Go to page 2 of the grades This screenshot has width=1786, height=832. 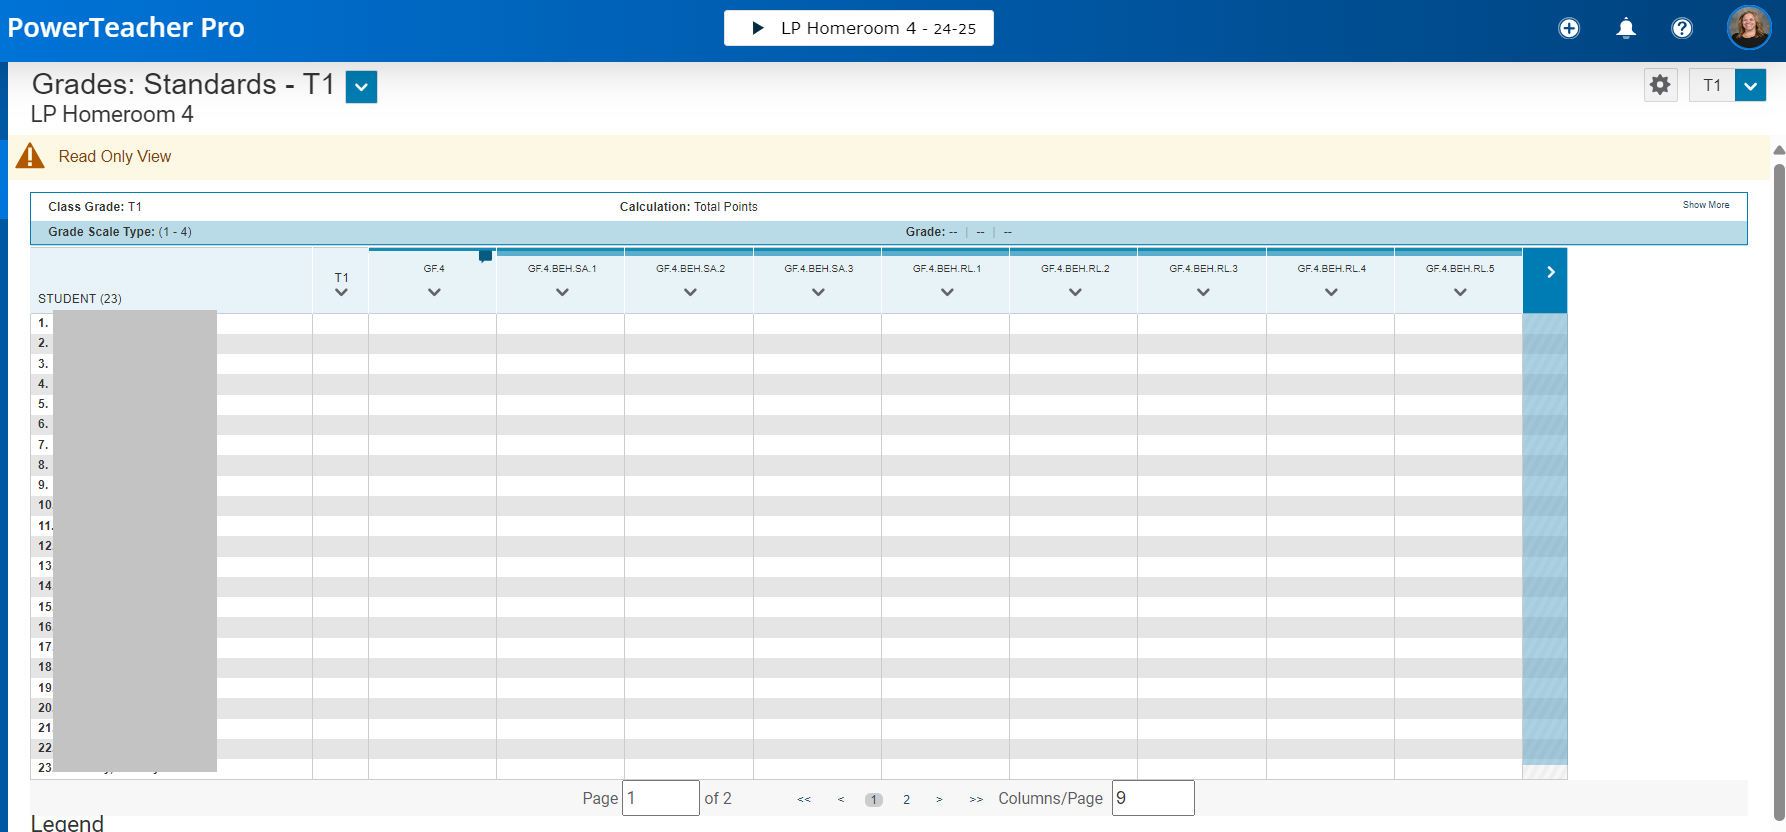click(906, 799)
